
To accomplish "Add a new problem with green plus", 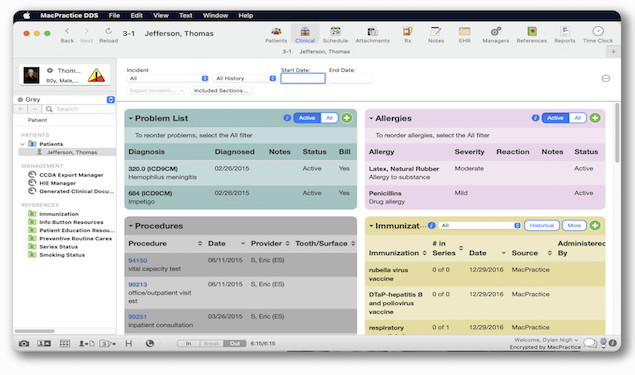I will point(346,118).
